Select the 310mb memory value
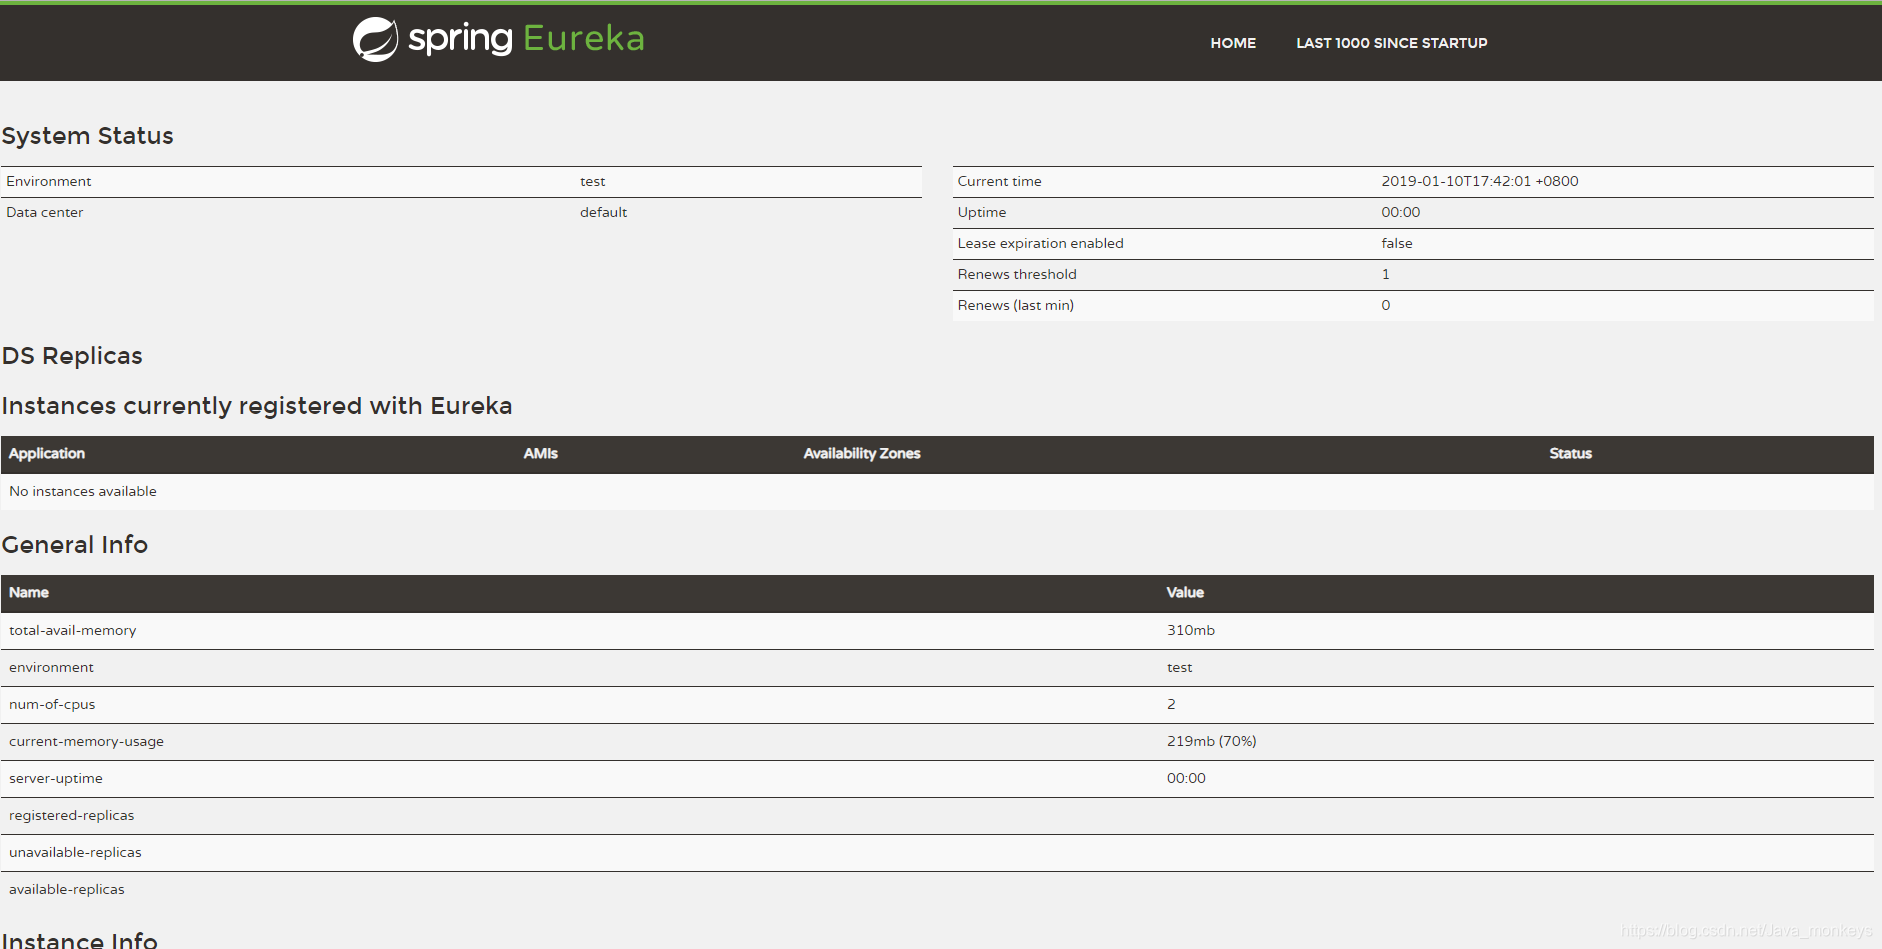 point(1191,630)
